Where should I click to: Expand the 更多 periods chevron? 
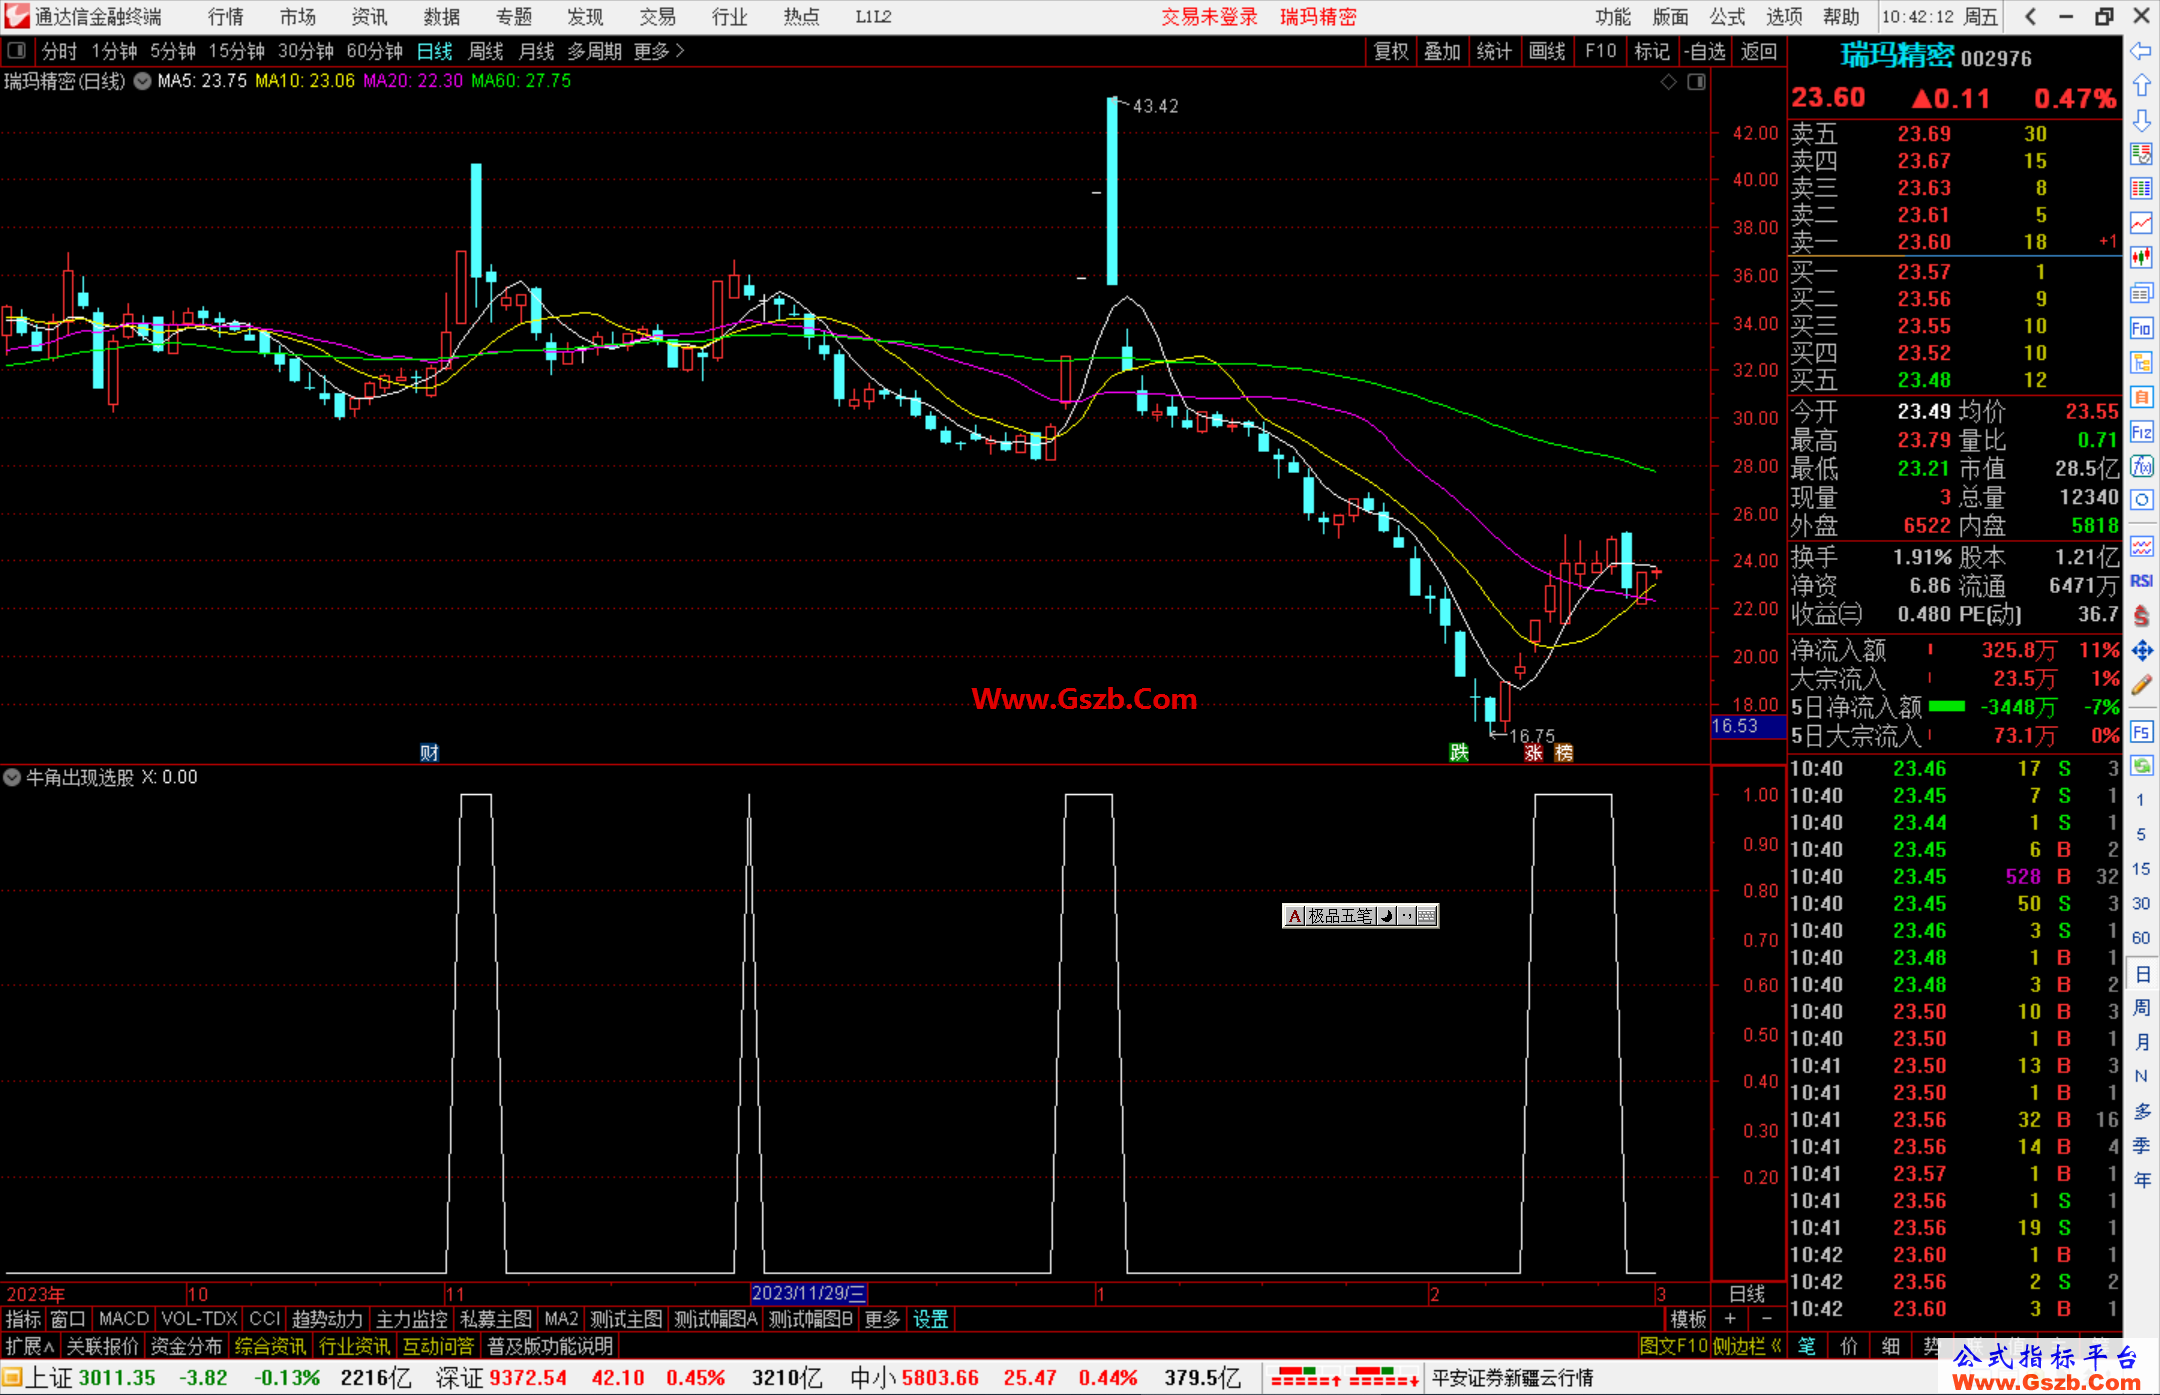click(659, 51)
